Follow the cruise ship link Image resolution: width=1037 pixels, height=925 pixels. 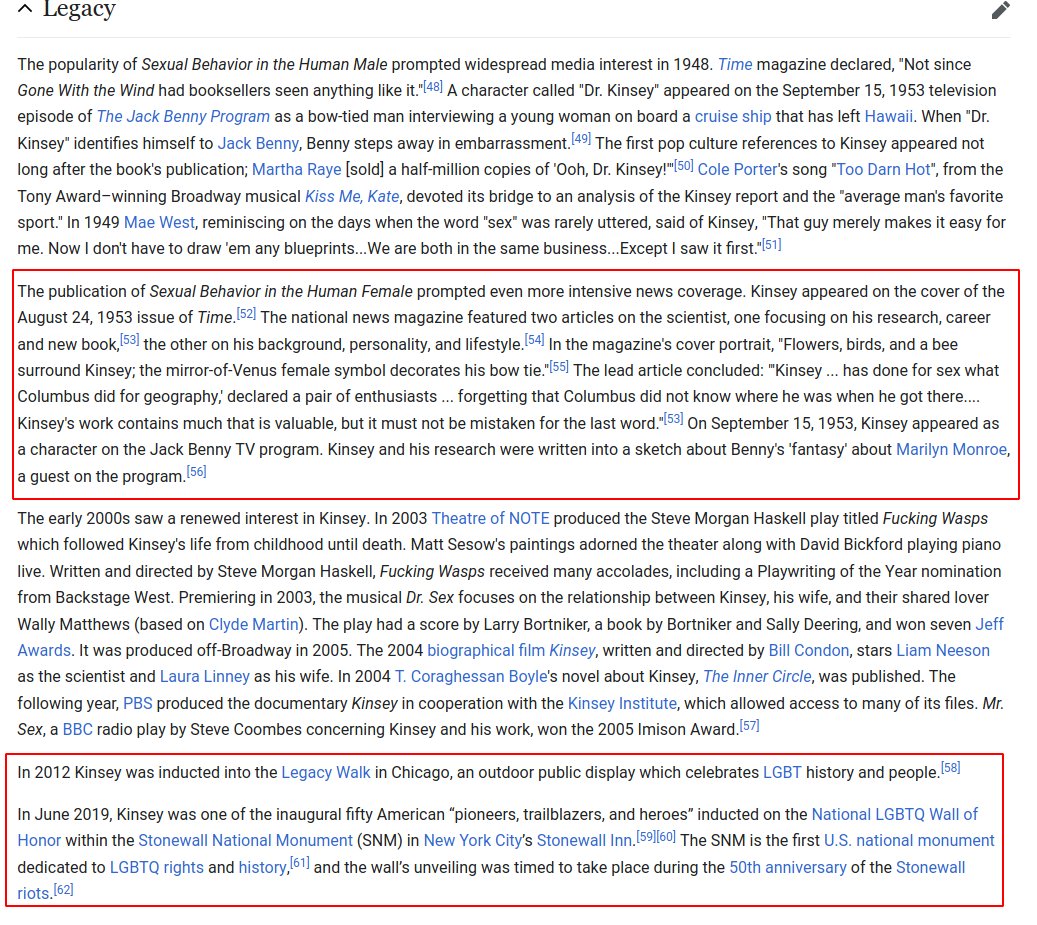coord(733,116)
